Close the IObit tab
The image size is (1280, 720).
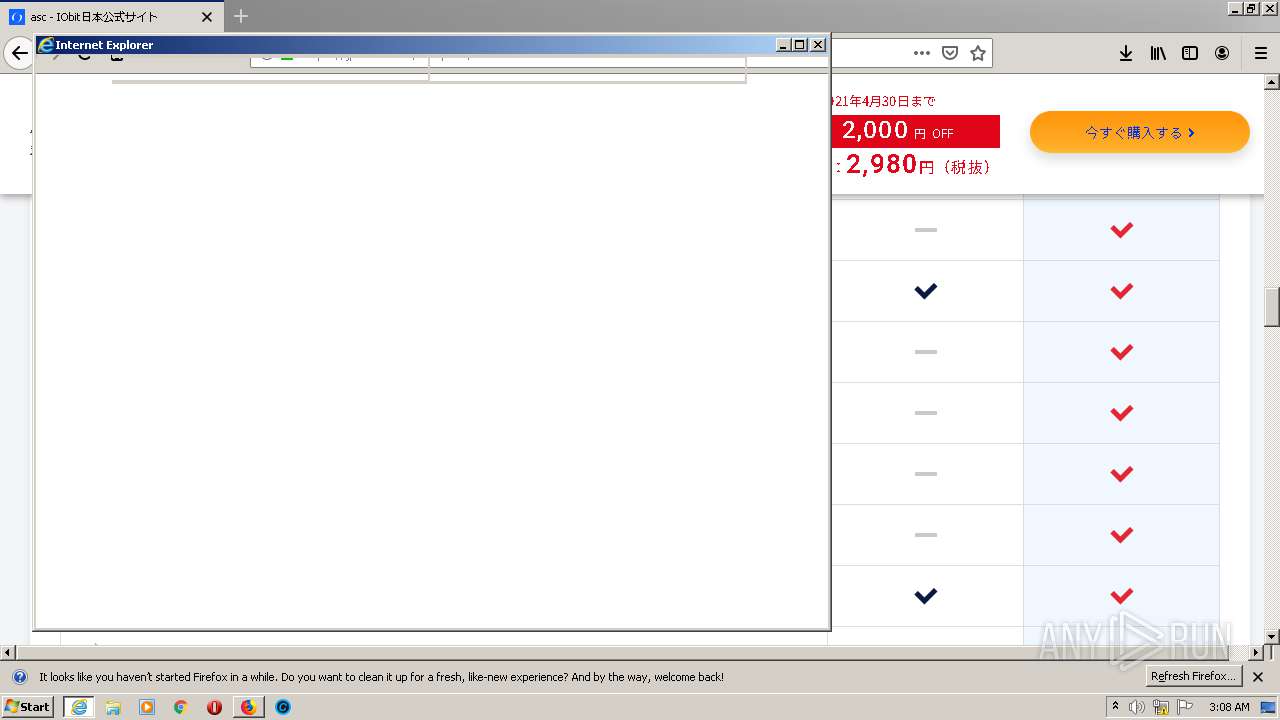click(x=207, y=17)
